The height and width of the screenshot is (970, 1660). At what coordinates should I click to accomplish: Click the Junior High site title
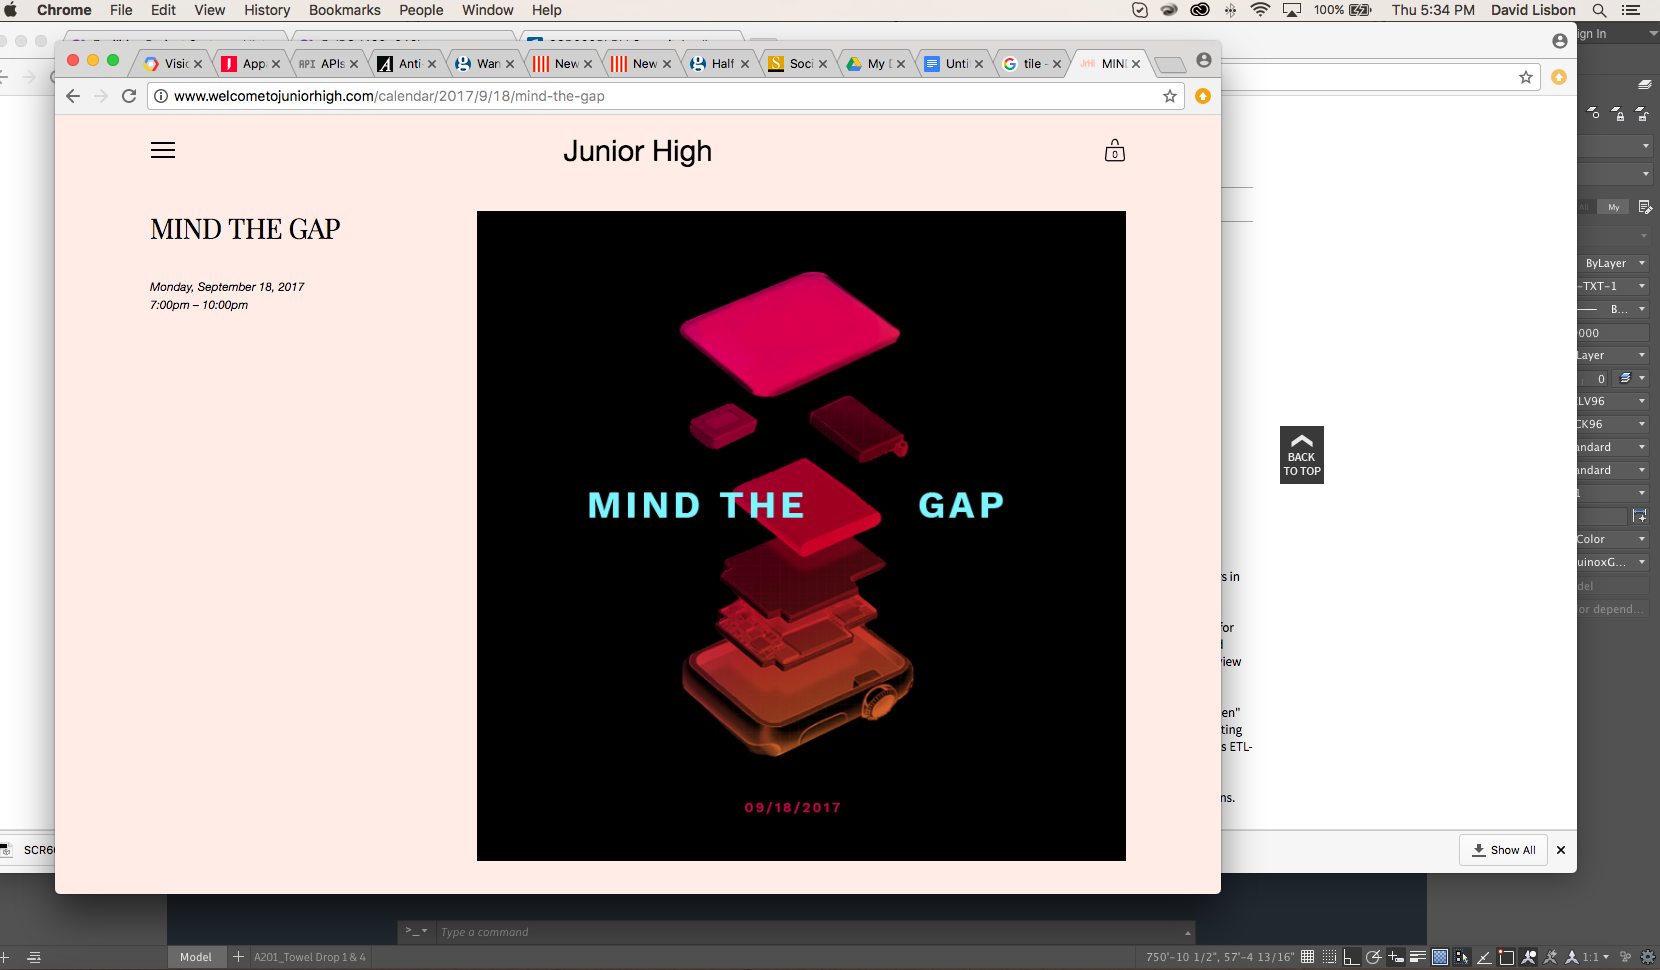[637, 151]
